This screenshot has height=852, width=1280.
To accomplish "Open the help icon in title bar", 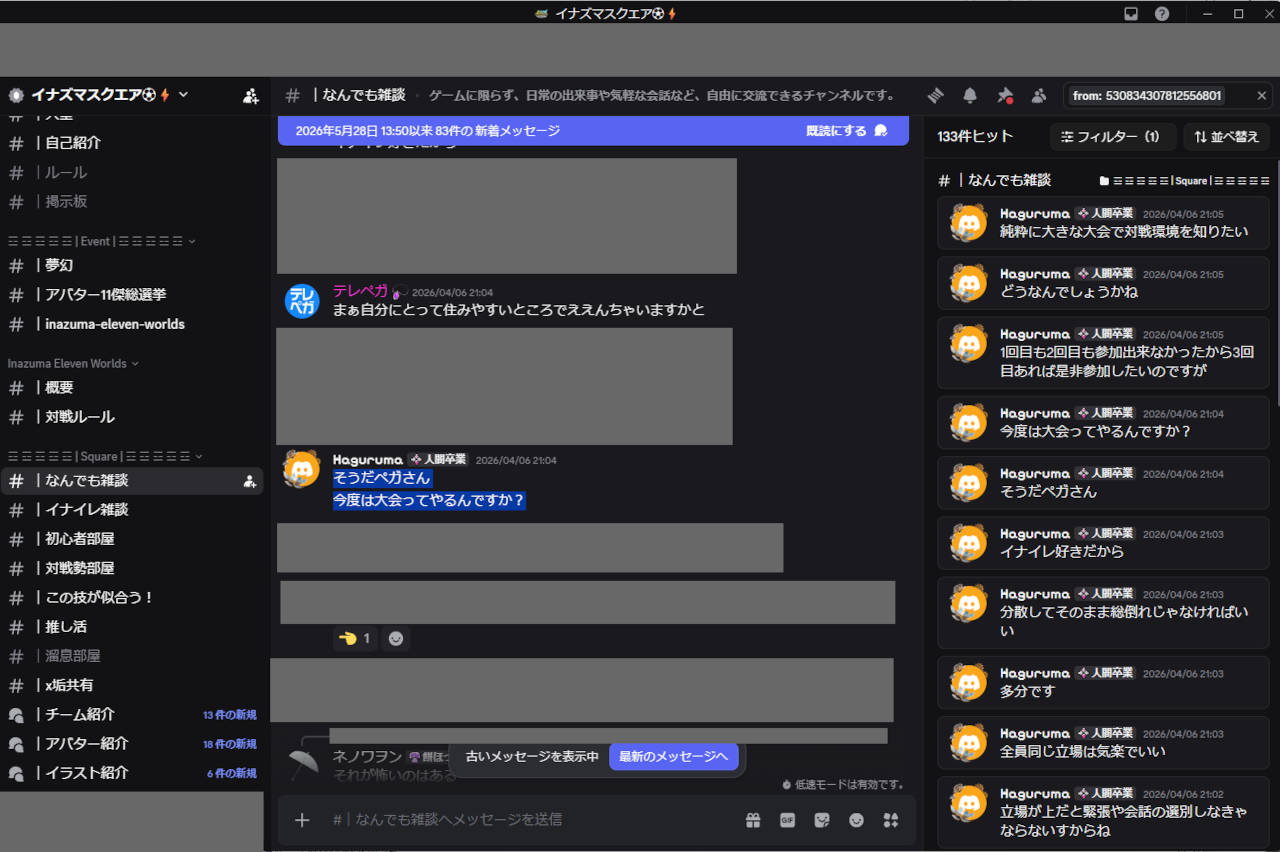I will pyautogui.click(x=1162, y=14).
